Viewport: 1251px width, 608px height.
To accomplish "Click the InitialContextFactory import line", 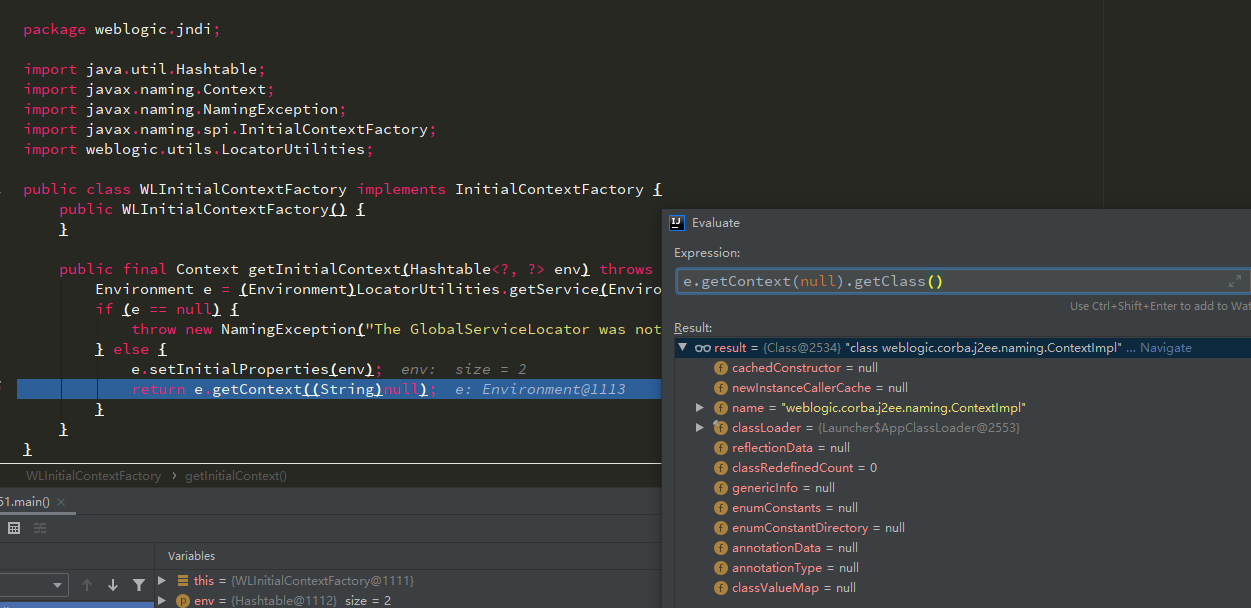I will 229,129.
